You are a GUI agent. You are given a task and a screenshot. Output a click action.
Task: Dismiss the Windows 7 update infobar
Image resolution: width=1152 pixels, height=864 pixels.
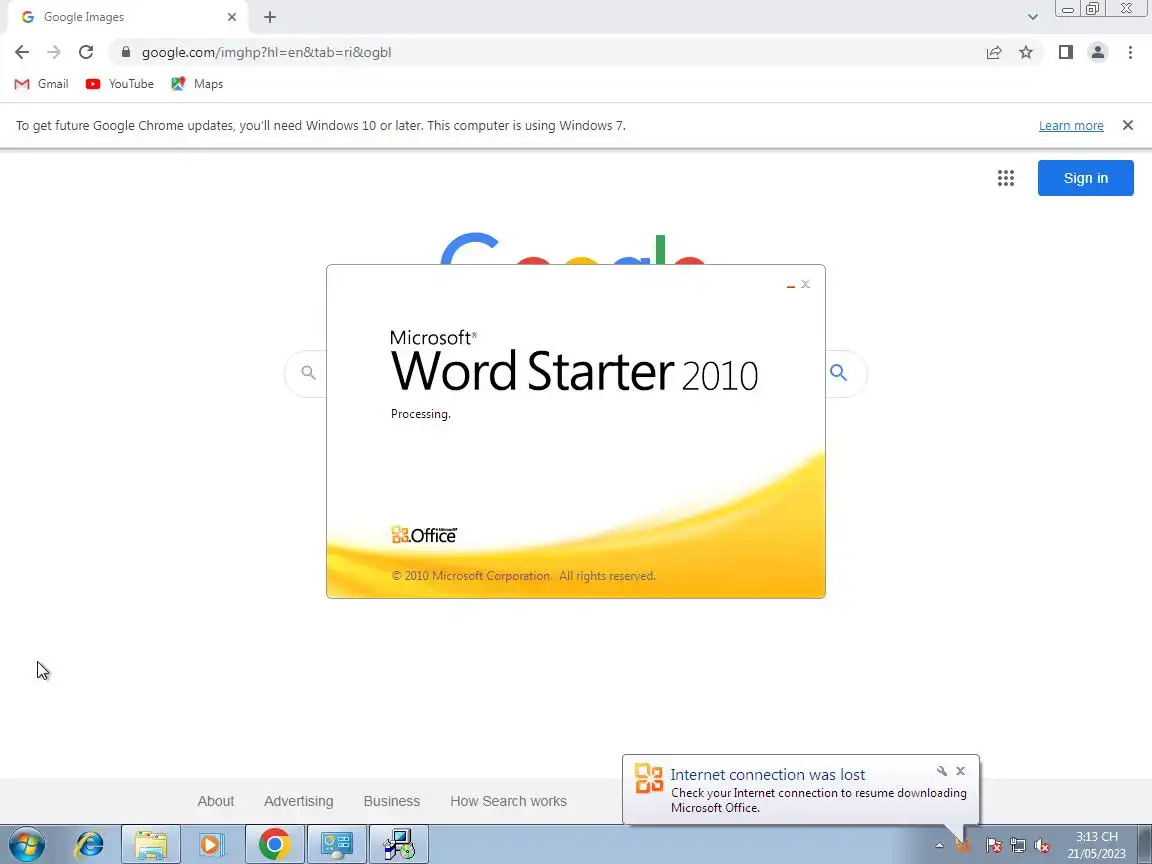click(x=1128, y=126)
